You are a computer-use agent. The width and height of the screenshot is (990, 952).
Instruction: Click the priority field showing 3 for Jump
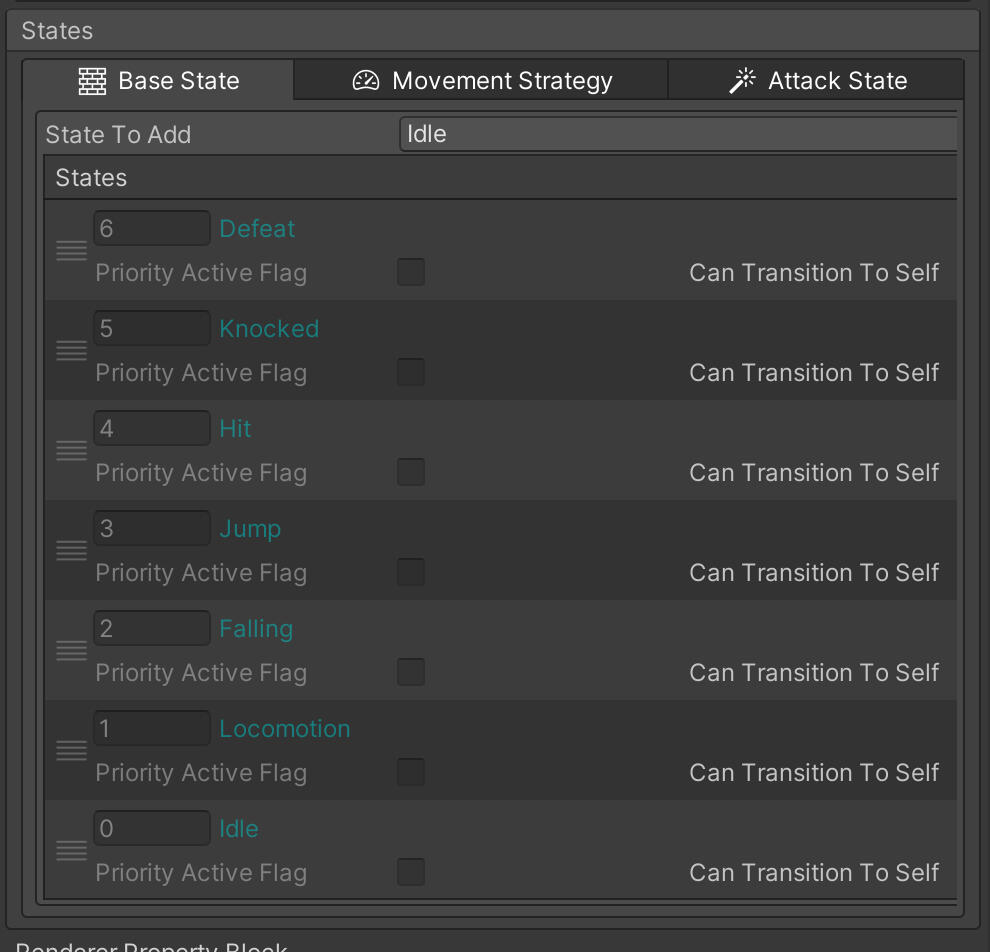coord(151,528)
